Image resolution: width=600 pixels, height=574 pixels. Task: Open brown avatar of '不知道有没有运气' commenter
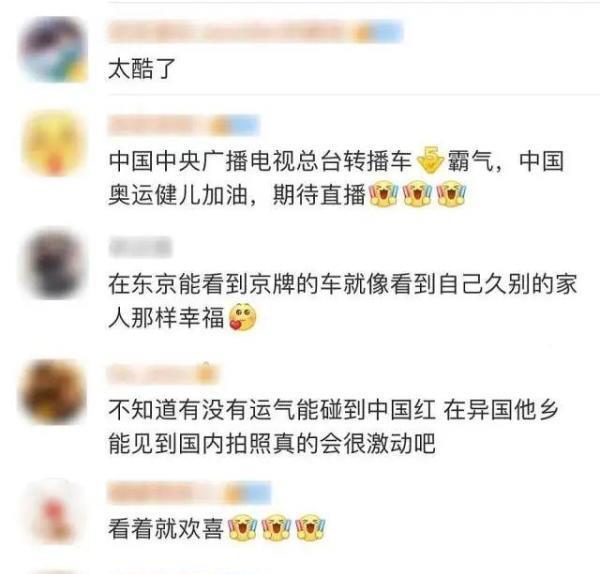click(x=54, y=393)
